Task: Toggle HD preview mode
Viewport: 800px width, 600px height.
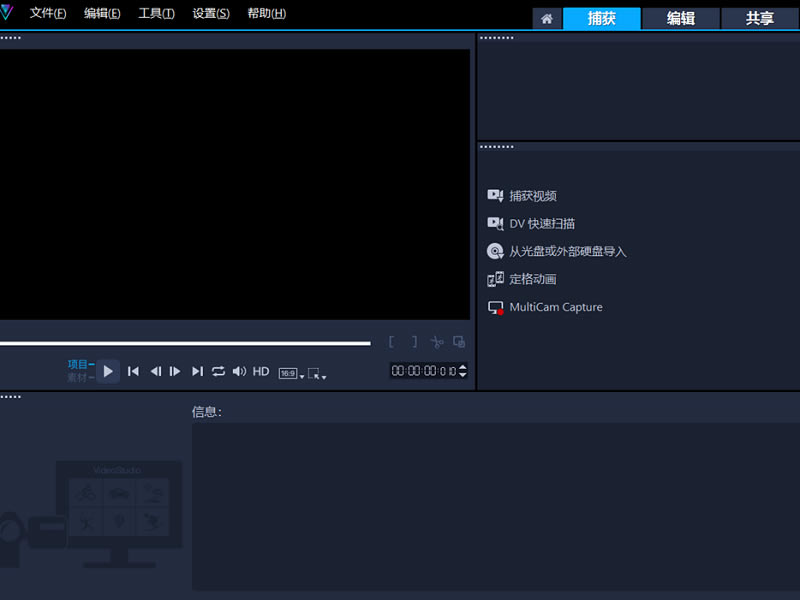Action: tap(261, 371)
